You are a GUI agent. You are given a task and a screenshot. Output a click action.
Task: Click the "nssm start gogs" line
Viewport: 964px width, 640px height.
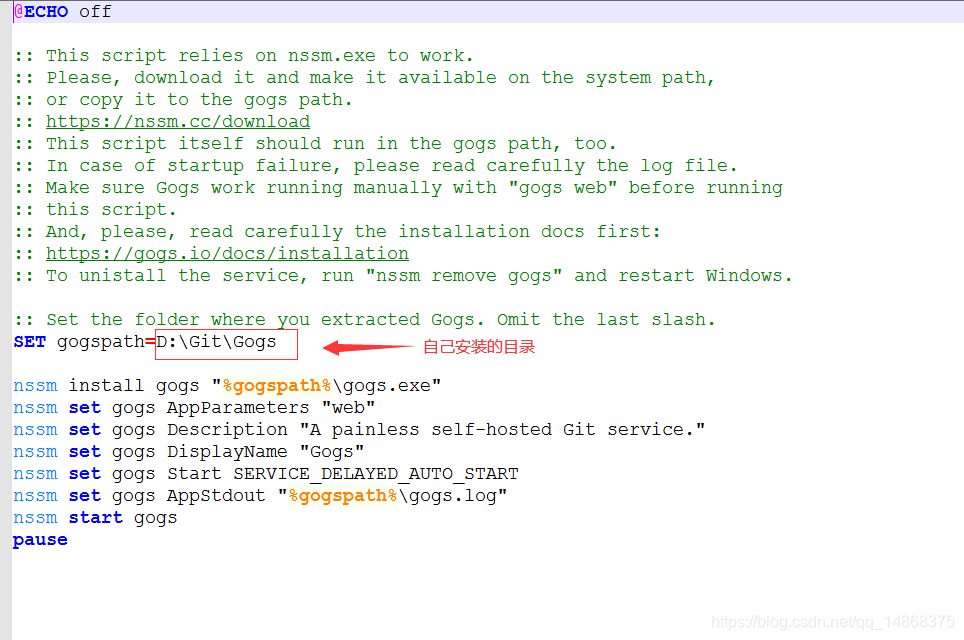(93, 517)
